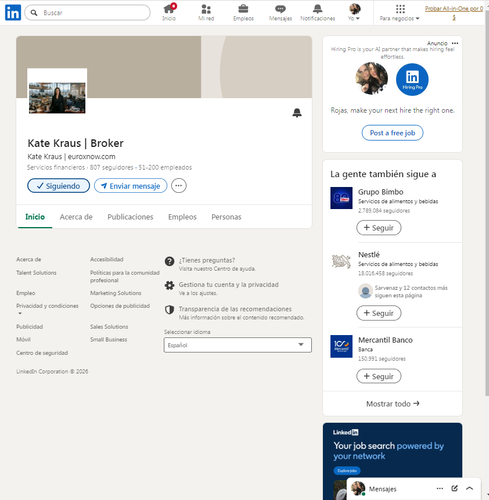Open Mercantil Banco page name
Screen dimensions: 489x500
tap(385, 340)
